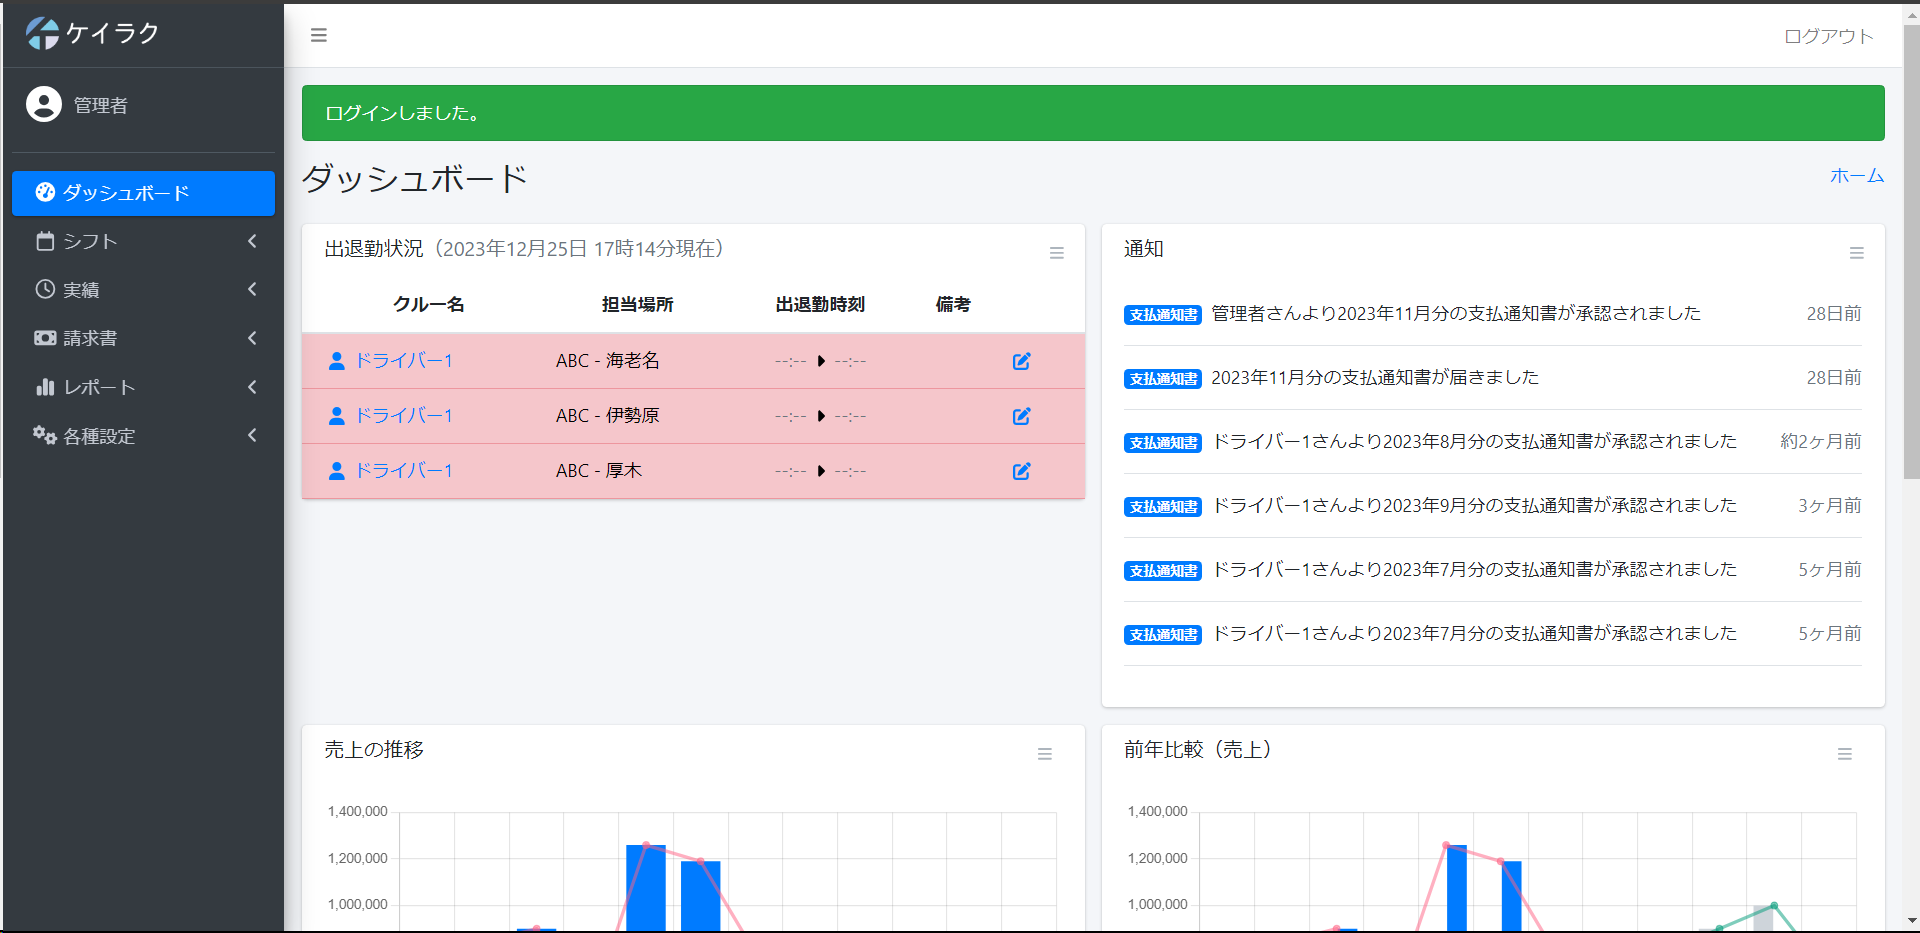Click 3ヶ月前 notification timestamp

(x=1830, y=506)
